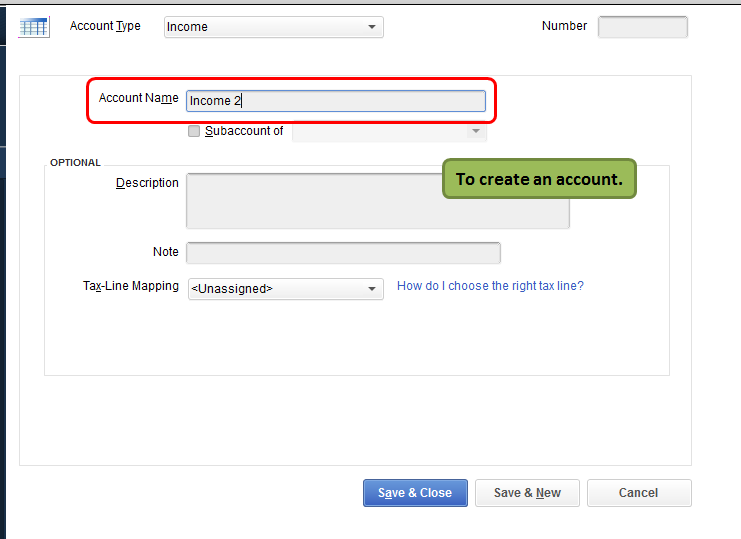Click inside the Description text box
Image resolution: width=741 pixels, height=539 pixels.
pyautogui.click(x=378, y=201)
